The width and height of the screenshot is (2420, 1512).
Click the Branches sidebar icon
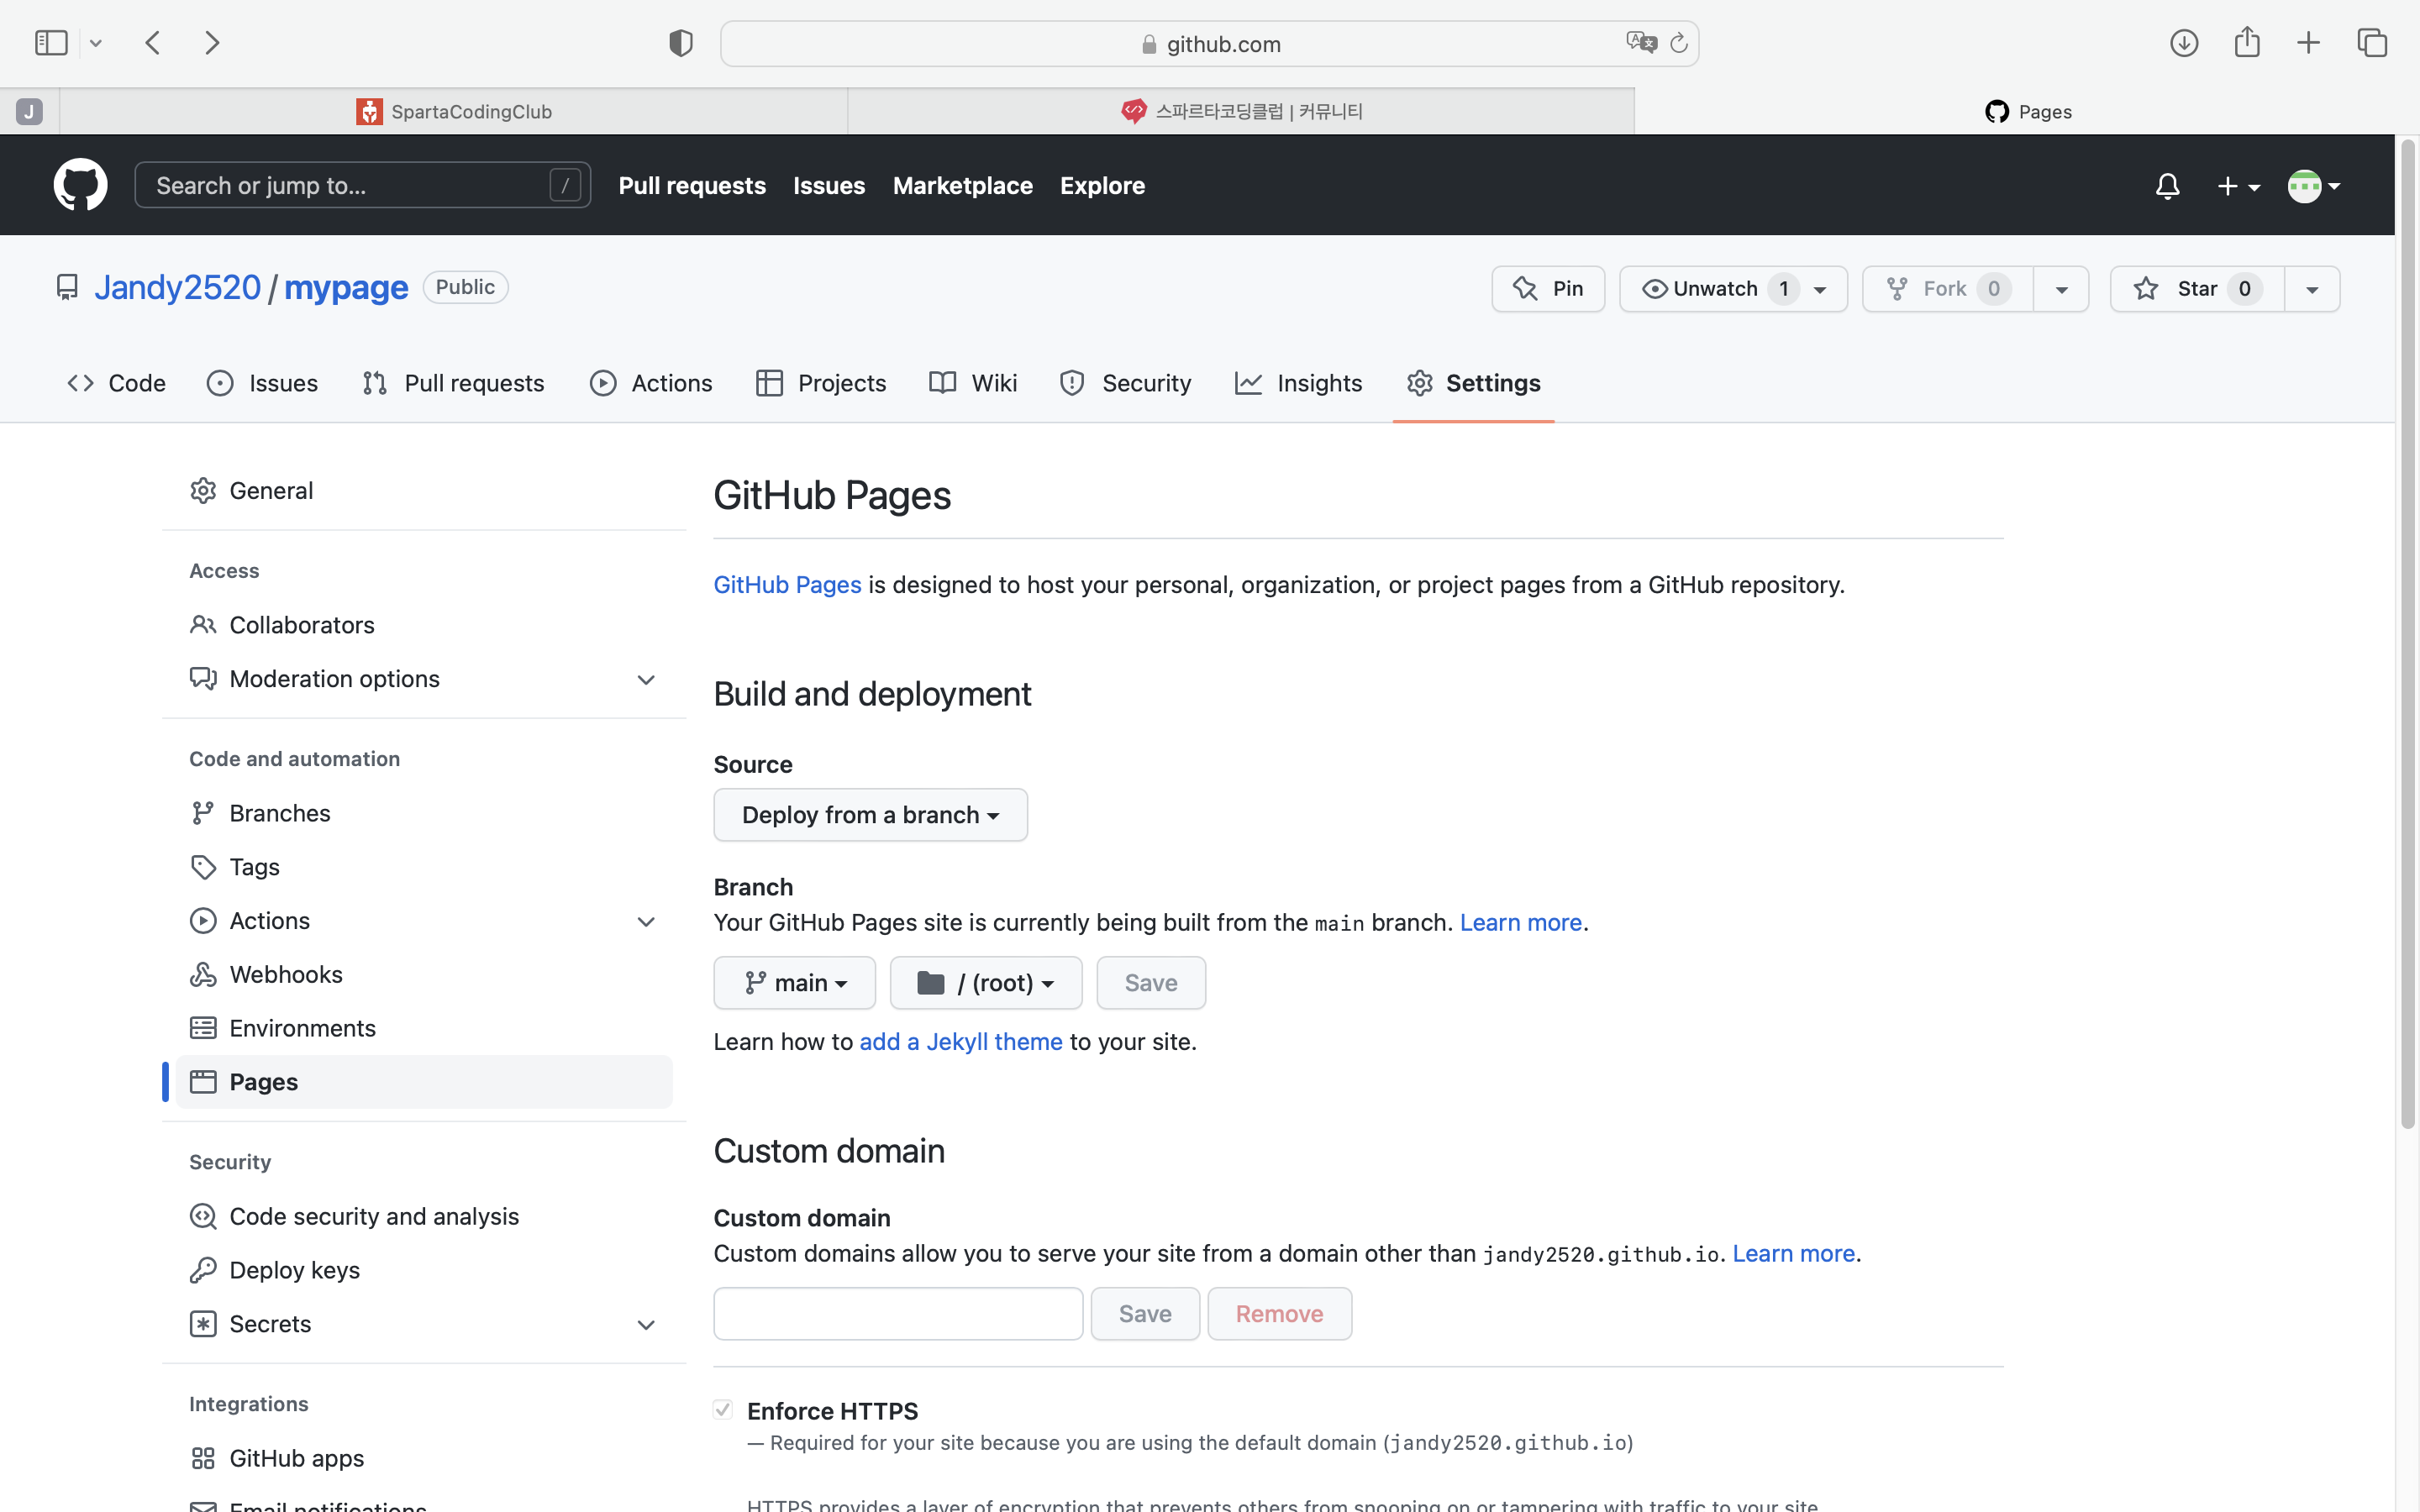(203, 813)
